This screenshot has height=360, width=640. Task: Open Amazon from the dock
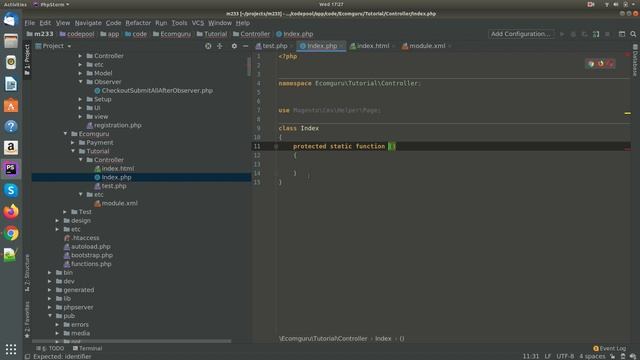pyautogui.click(x=11, y=148)
